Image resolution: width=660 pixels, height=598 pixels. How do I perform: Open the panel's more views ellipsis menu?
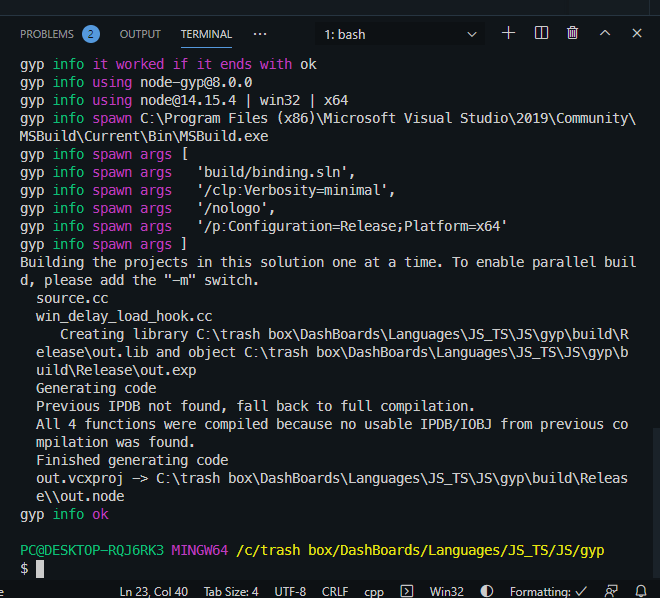point(260,34)
